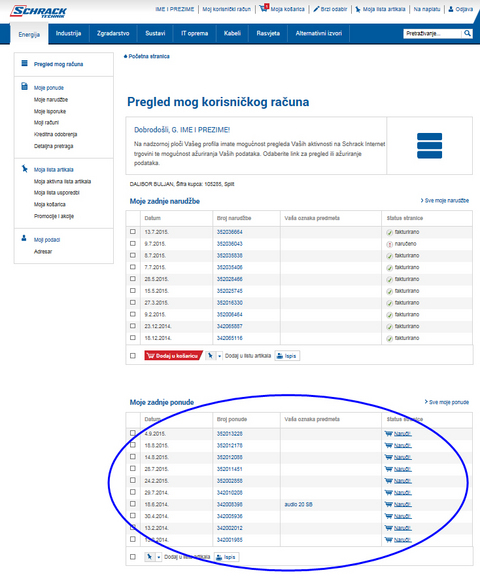Image resolution: width=480 pixels, height=581 pixels.
Task: Open Adresar in the sidebar
Action: 43,252
